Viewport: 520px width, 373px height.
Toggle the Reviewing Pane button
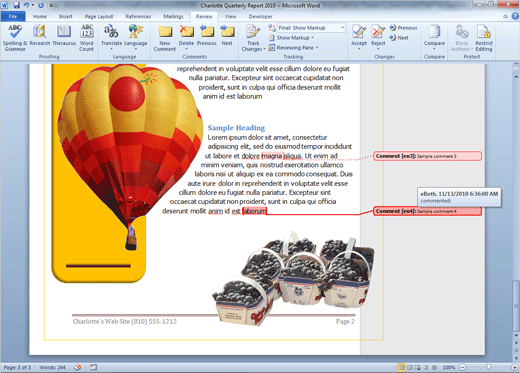(x=291, y=48)
